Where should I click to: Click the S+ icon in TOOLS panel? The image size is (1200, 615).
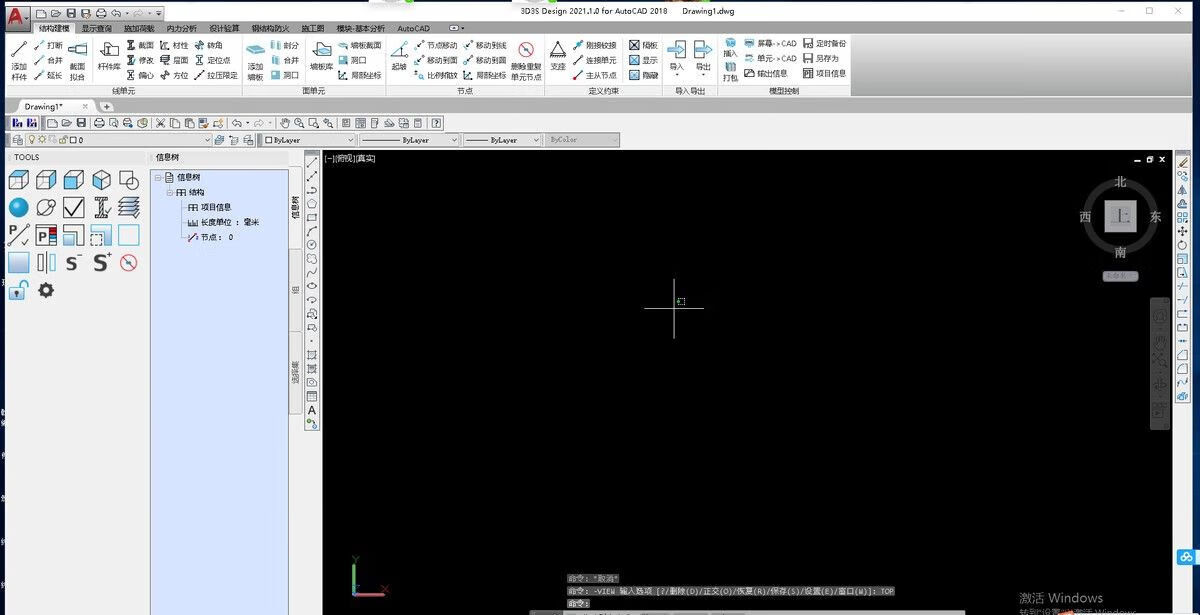[x=101, y=263]
